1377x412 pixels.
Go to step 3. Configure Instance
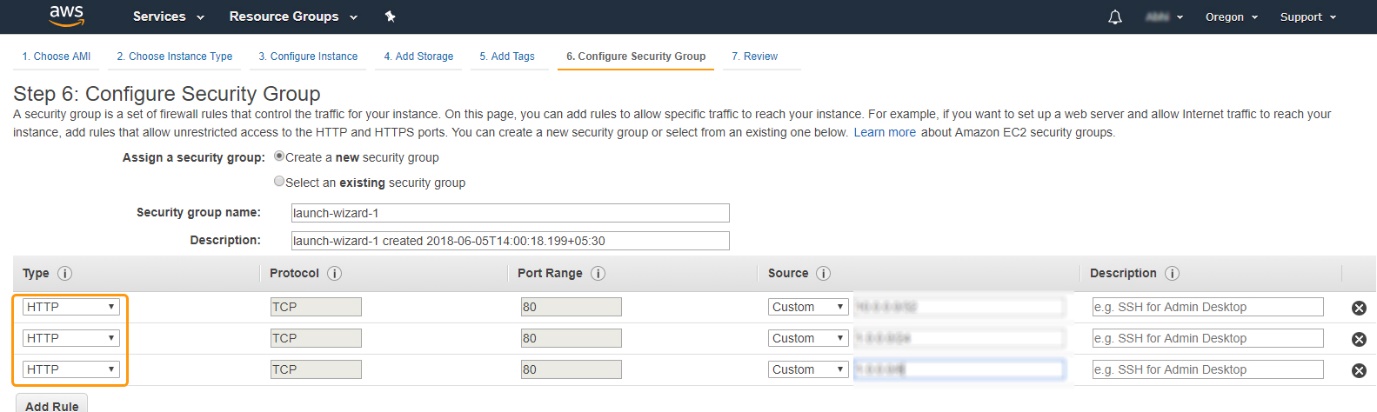[x=308, y=56]
